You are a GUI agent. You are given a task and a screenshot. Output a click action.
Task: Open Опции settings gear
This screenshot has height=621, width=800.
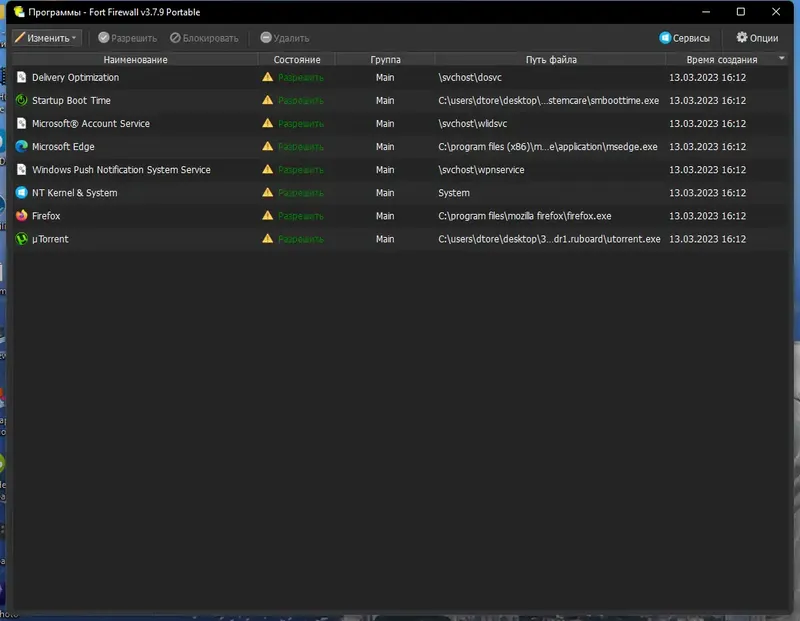tap(757, 38)
